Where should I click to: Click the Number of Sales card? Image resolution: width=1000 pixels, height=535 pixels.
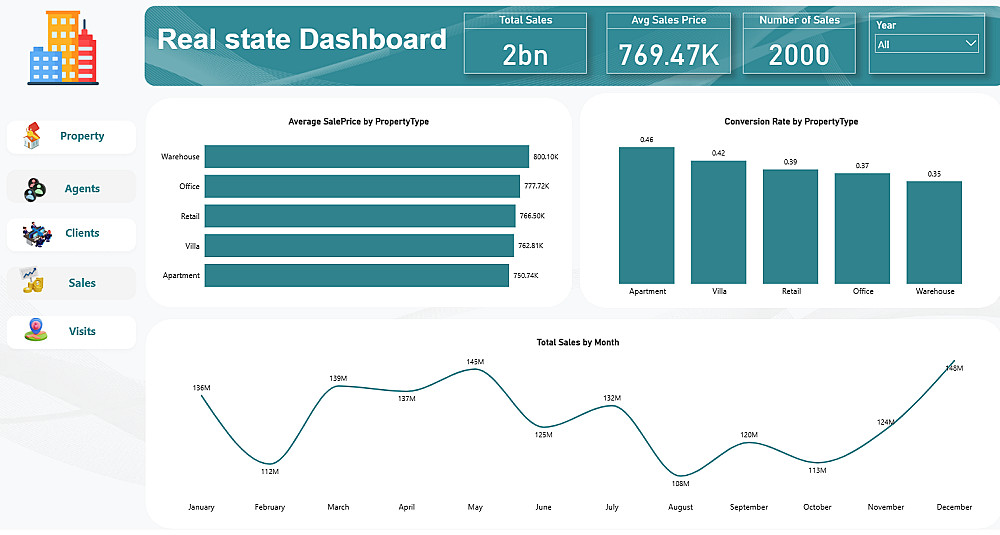point(799,43)
